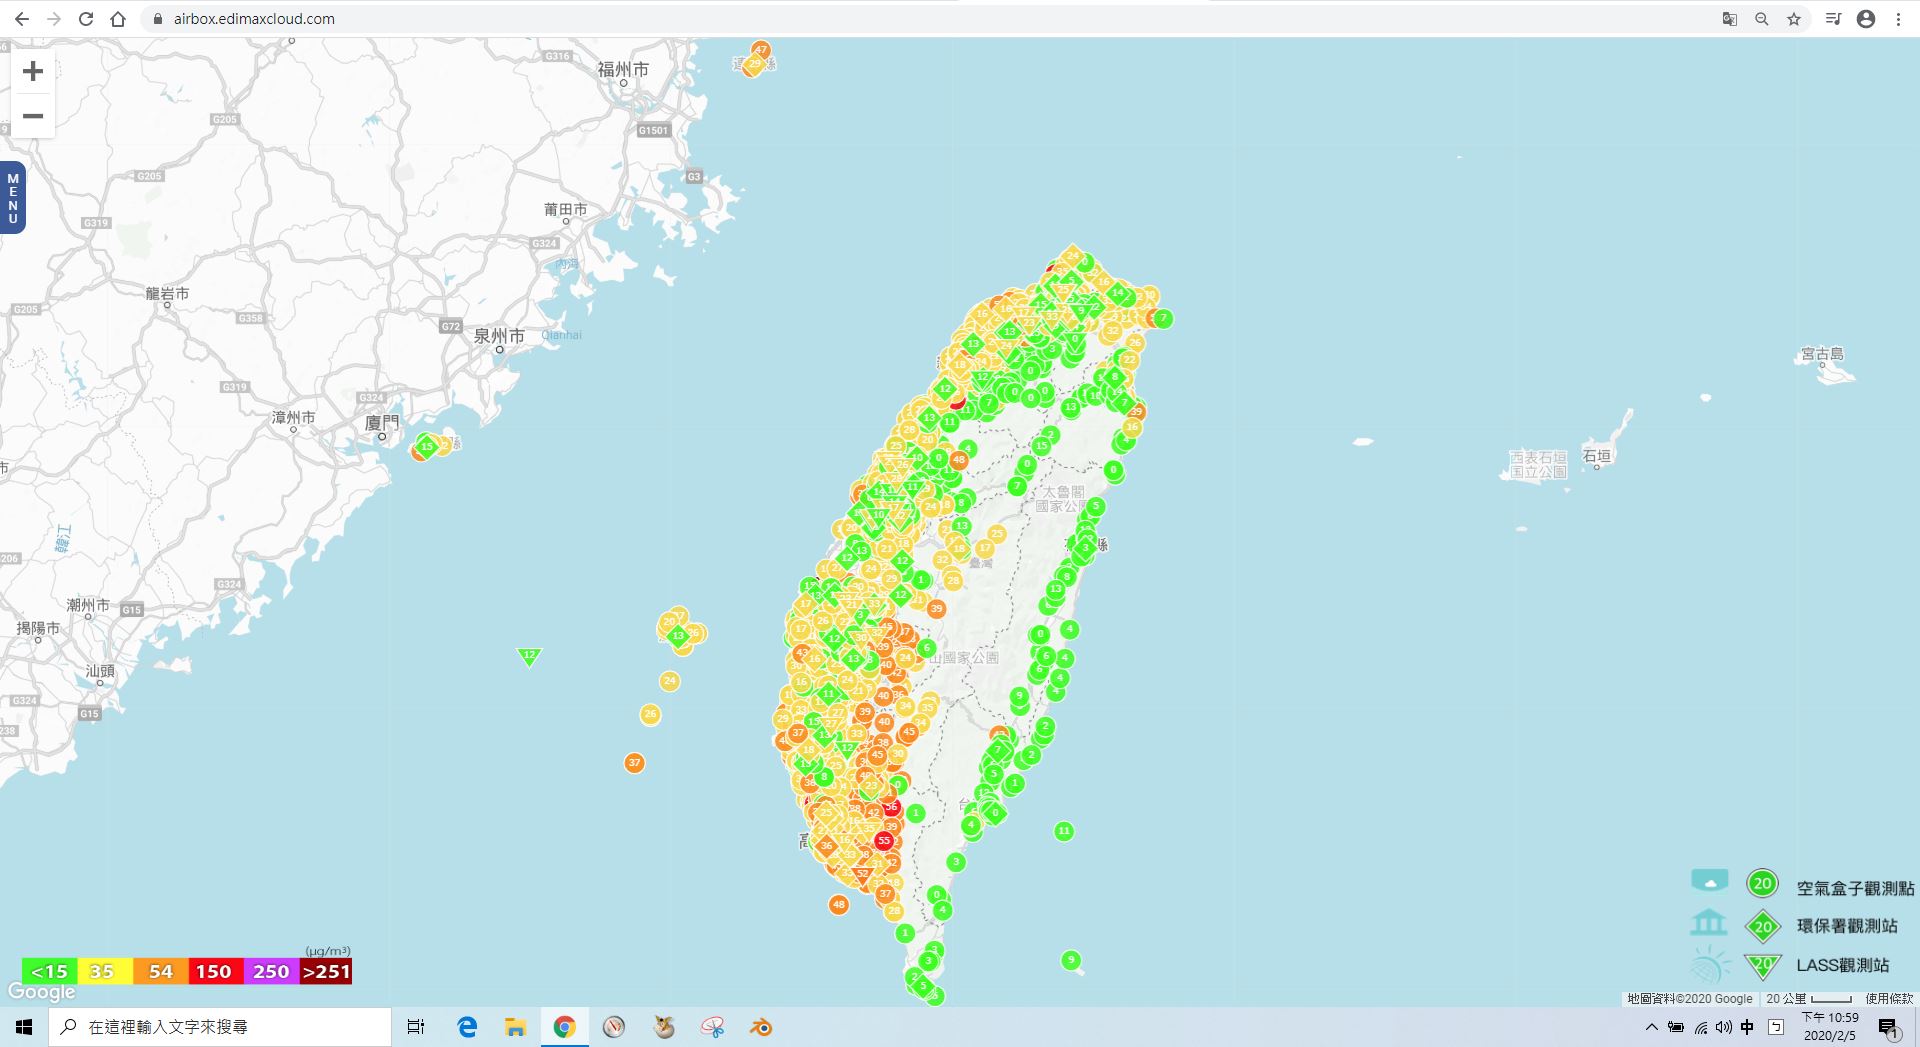Select the yellow 35 color scale swatch
The image size is (1920, 1047).
(x=103, y=971)
